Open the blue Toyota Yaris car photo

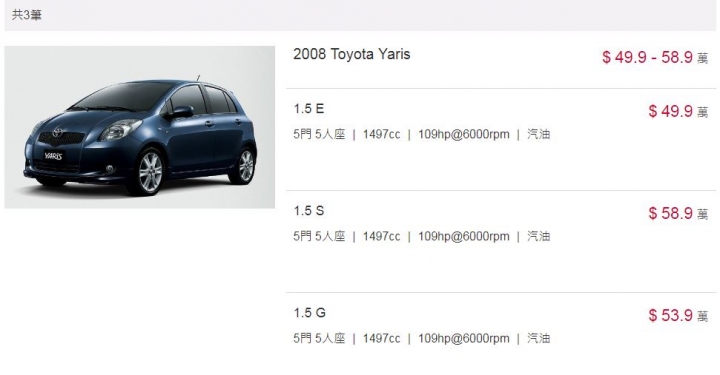140,127
